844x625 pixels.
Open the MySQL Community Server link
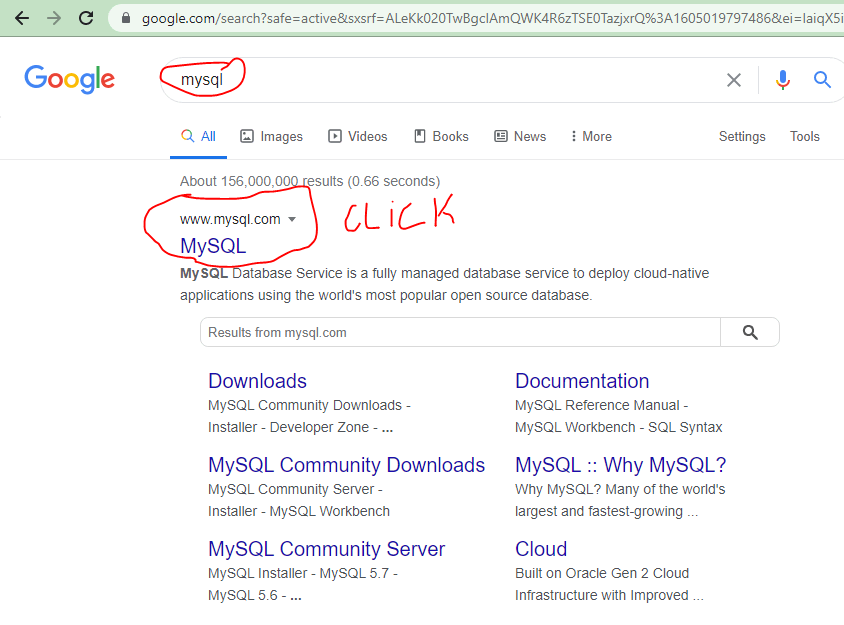[327, 549]
